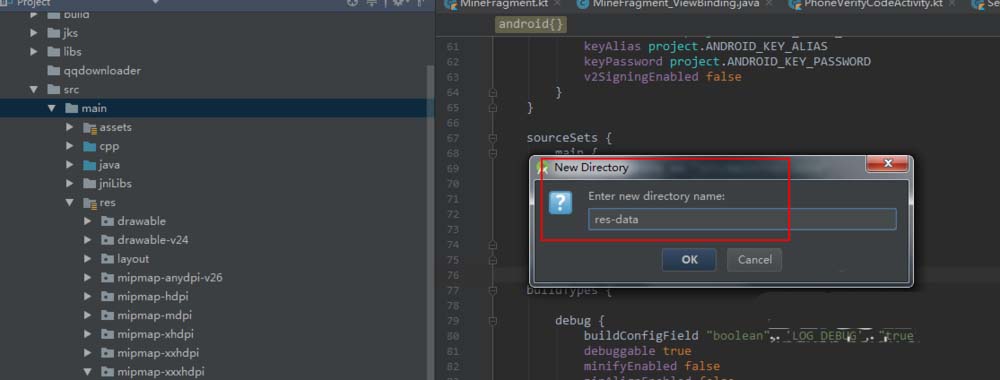Click the jks folder icon
This screenshot has width=1000, height=380.
point(54,33)
